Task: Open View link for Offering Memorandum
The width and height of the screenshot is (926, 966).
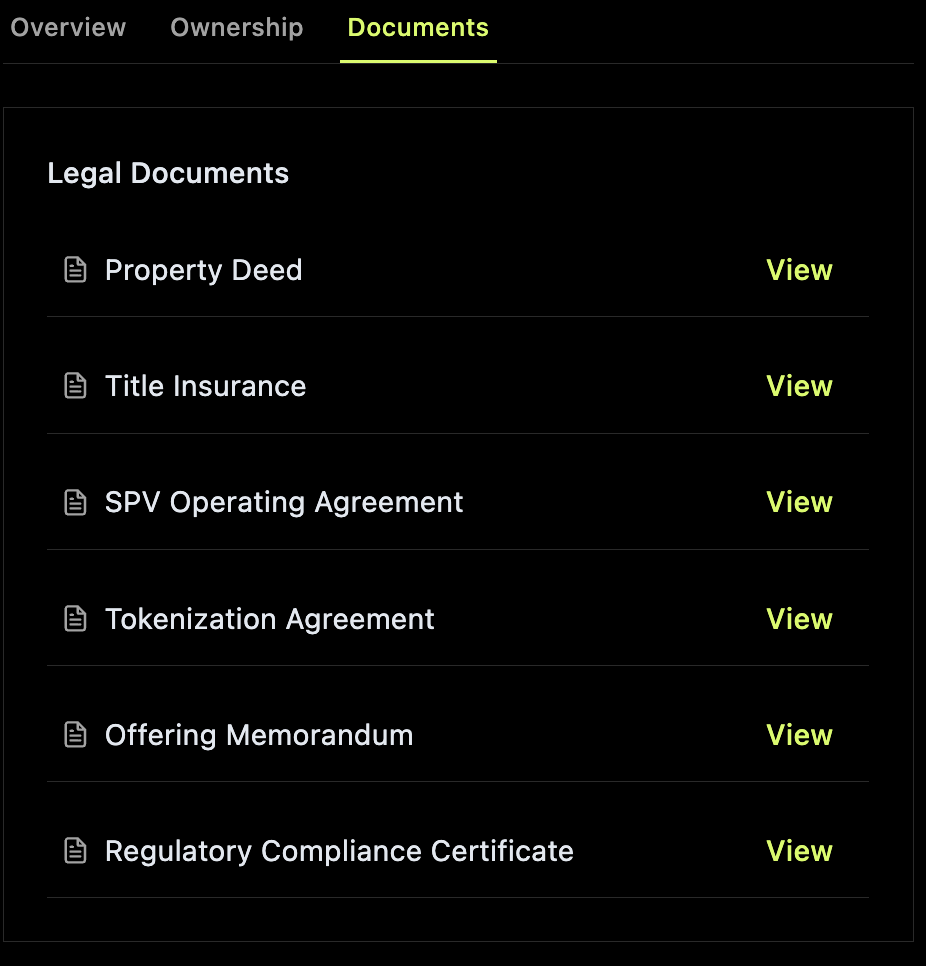Action: (799, 735)
